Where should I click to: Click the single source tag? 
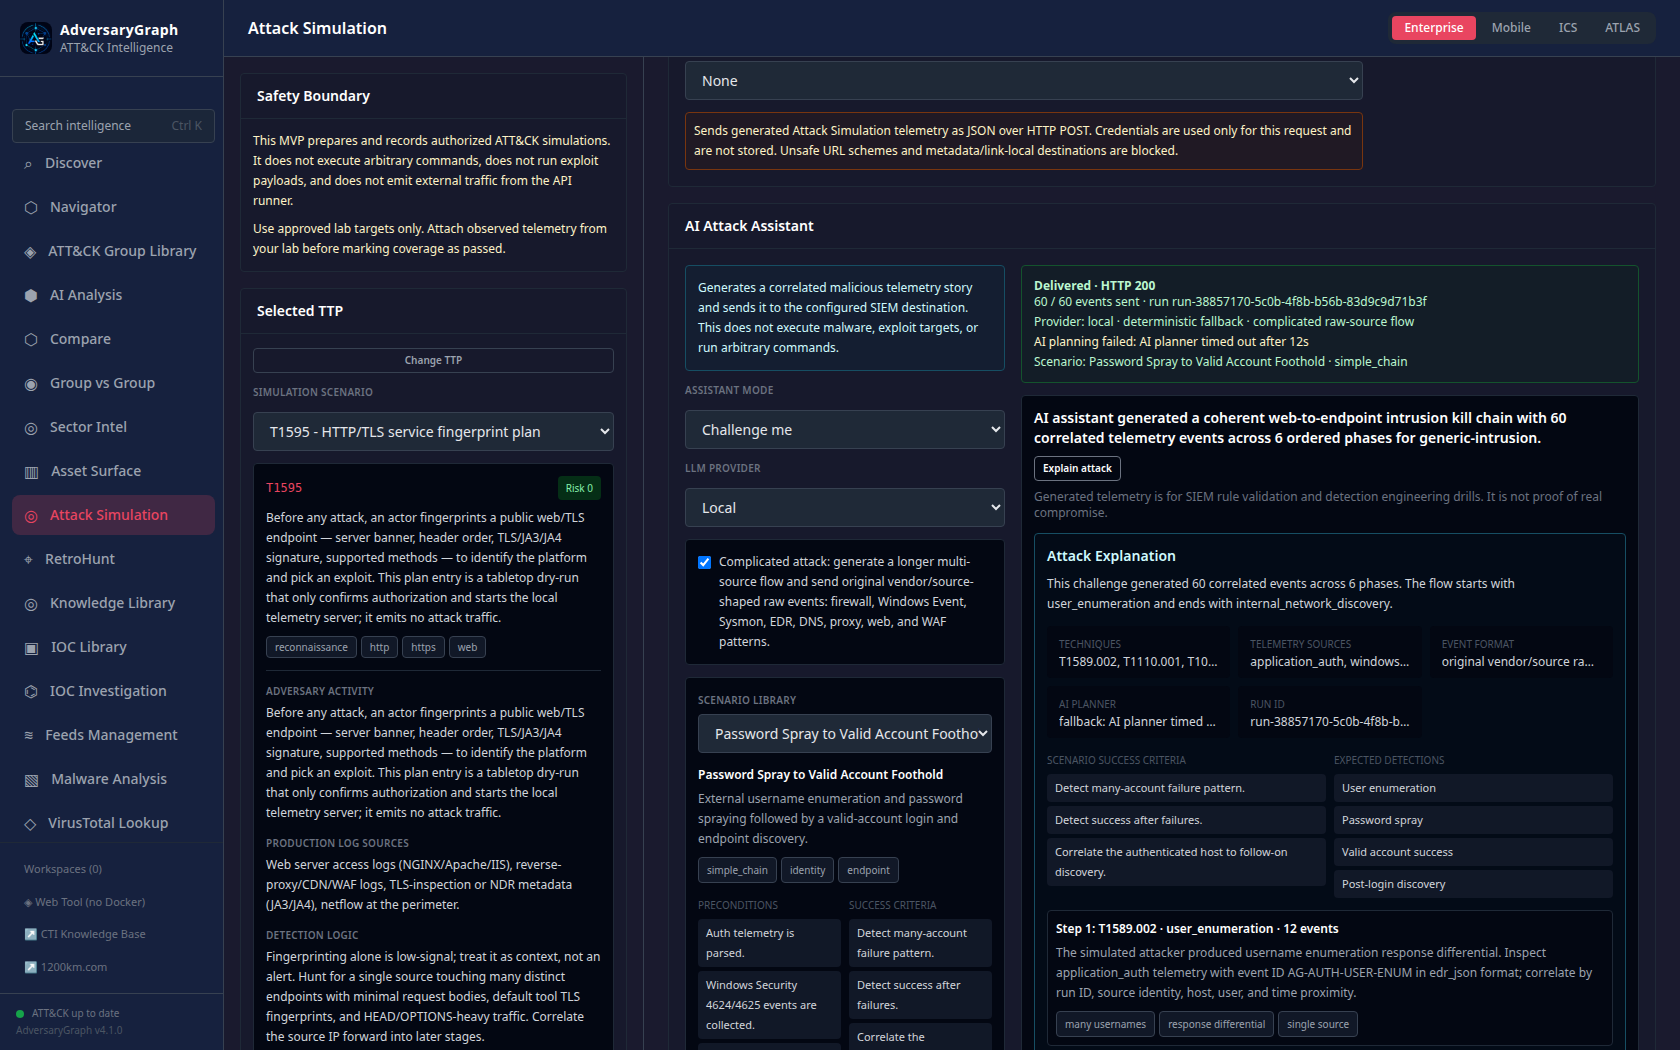pyautogui.click(x=1317, y=1024)
